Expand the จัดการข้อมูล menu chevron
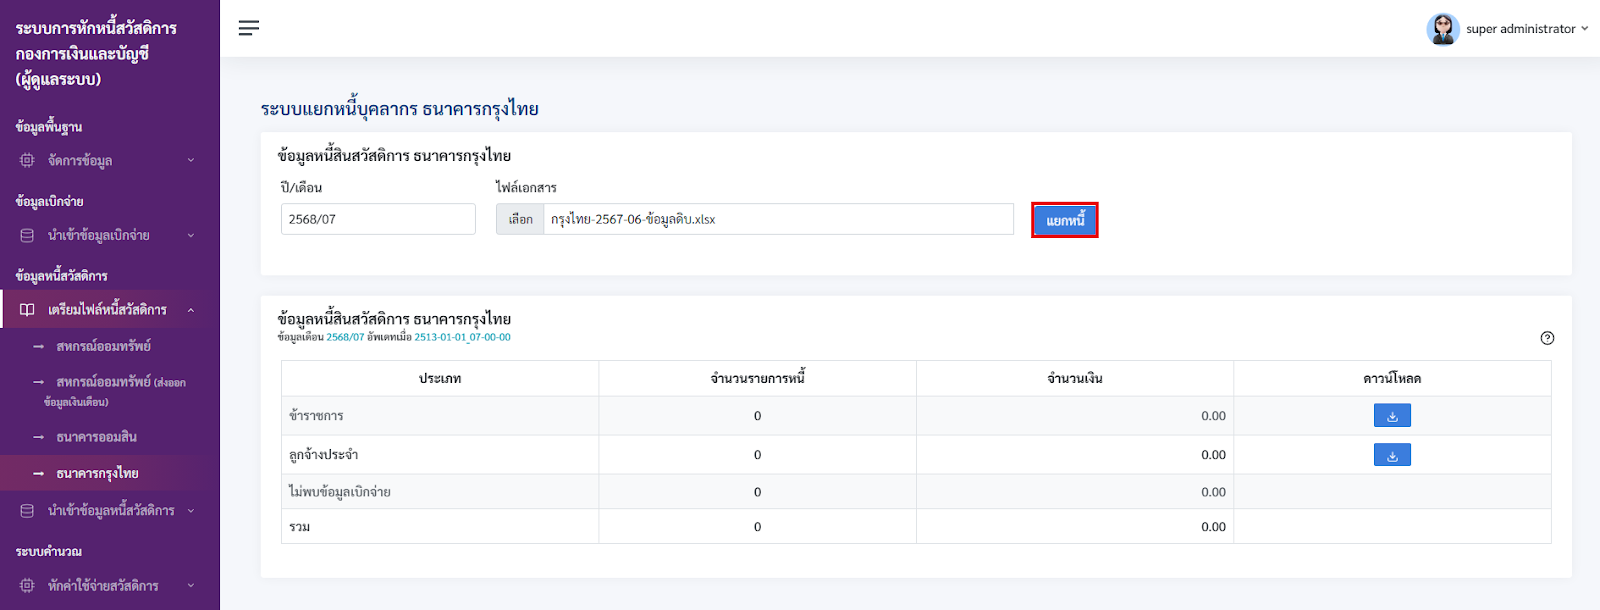Screen dimensions: 1600x610 [x=191, y=160]
